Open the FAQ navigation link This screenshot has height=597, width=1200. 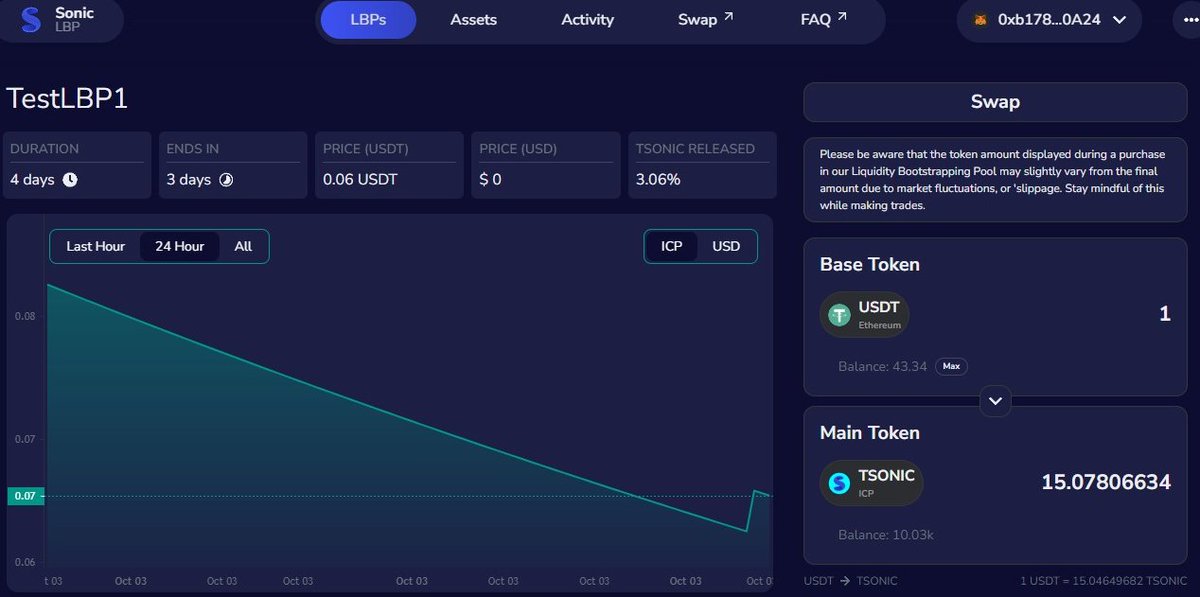point(824,19)
